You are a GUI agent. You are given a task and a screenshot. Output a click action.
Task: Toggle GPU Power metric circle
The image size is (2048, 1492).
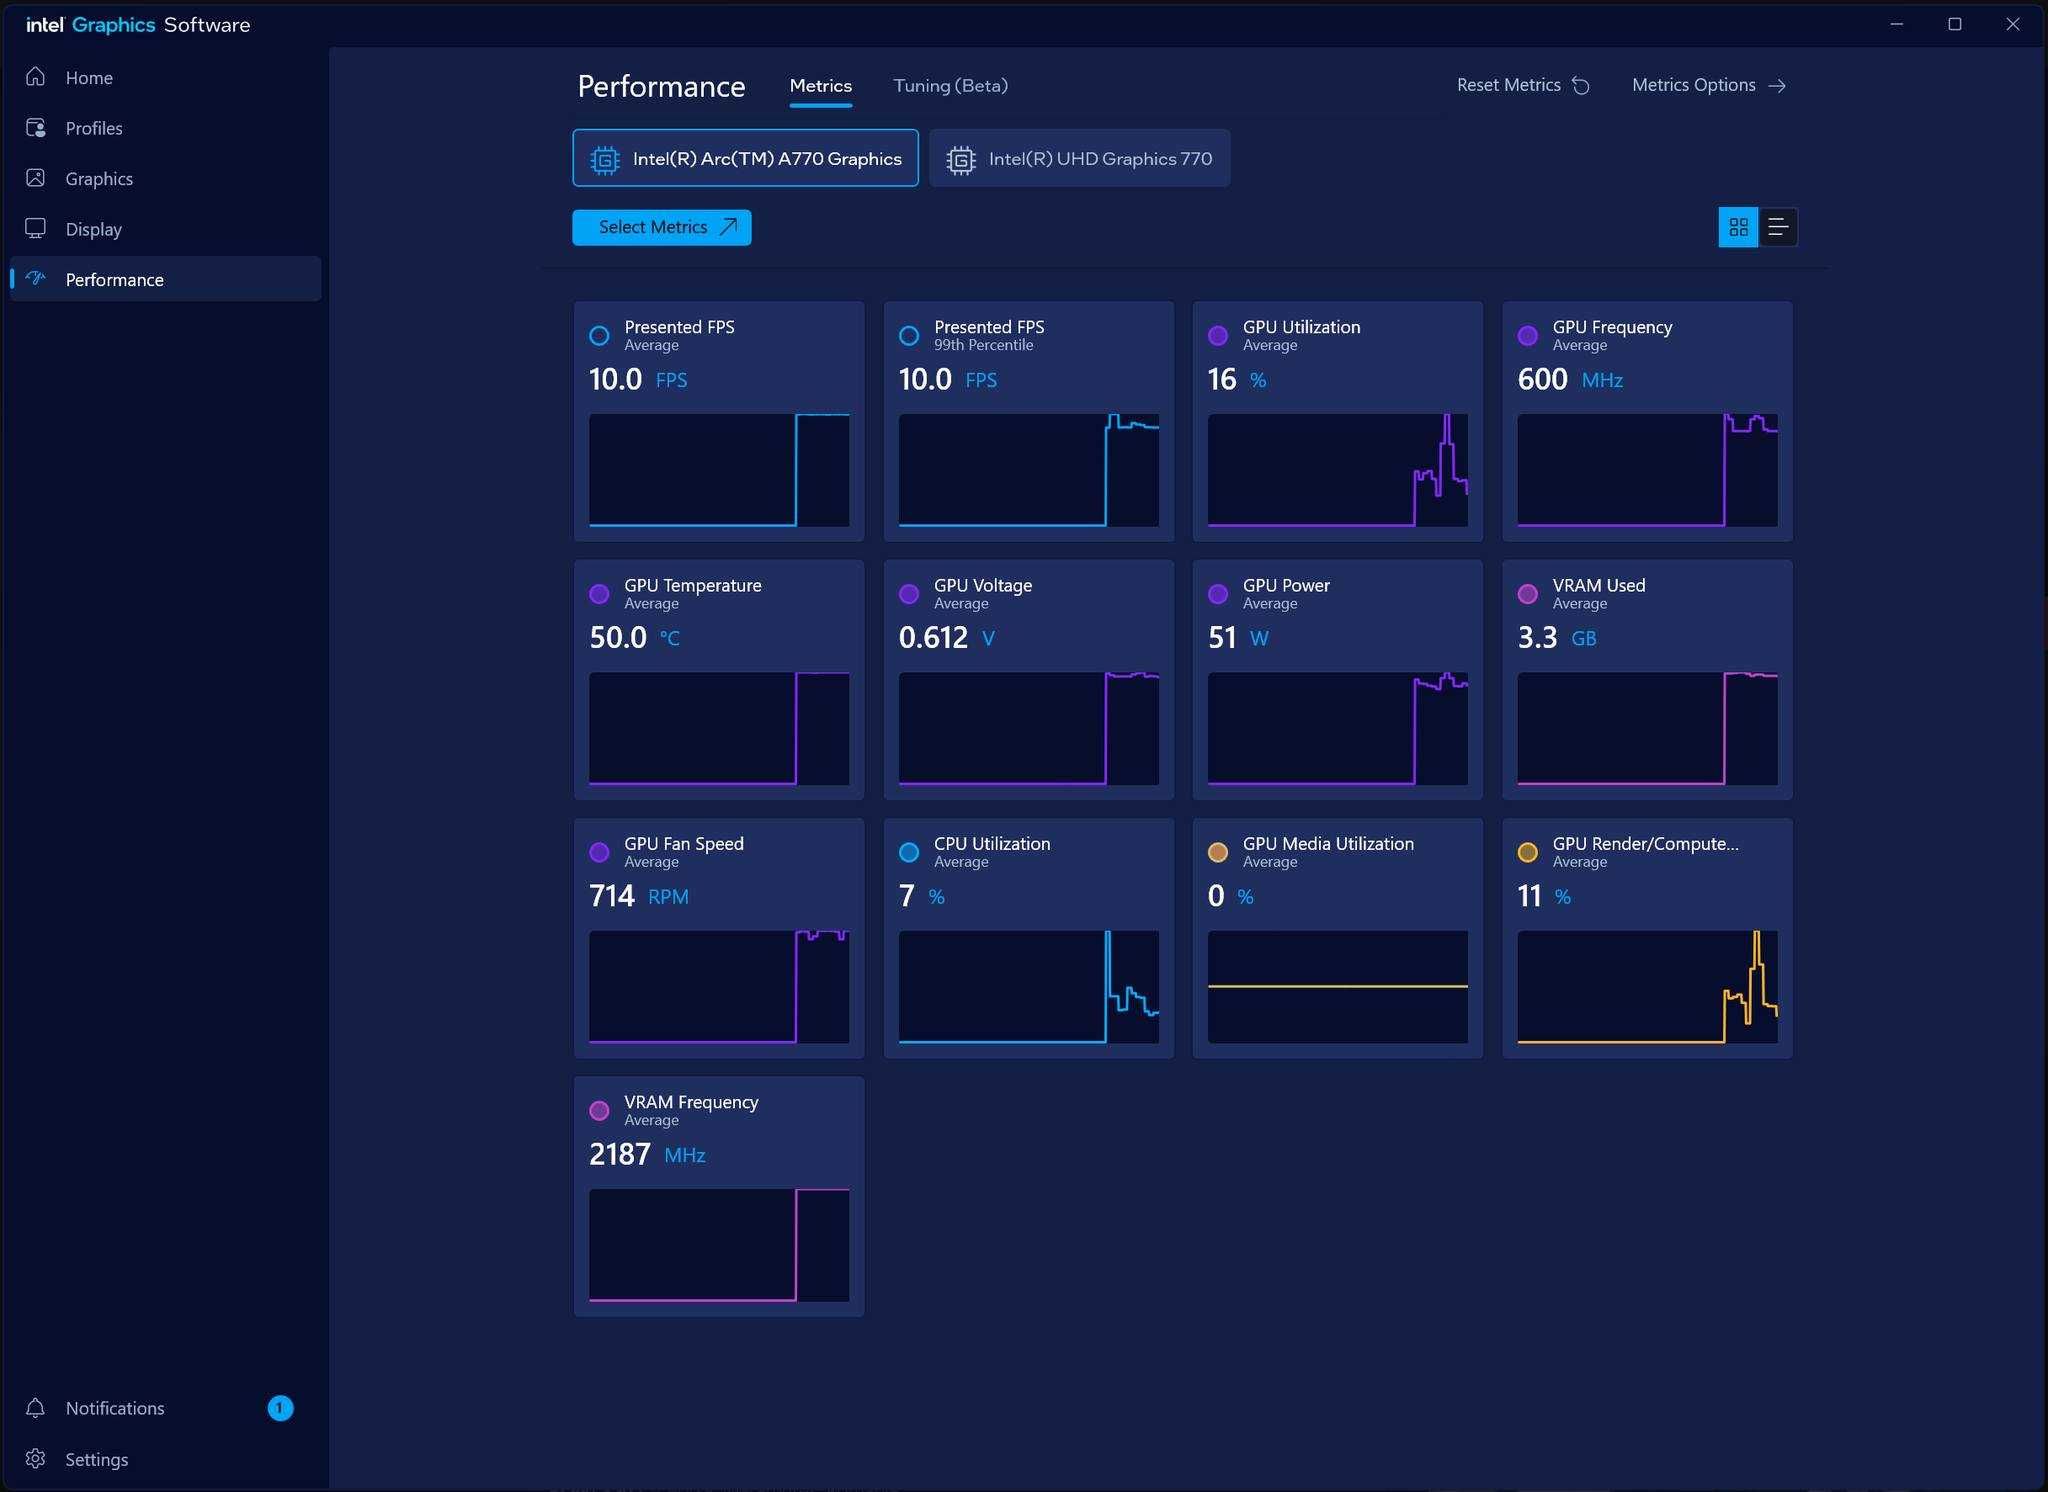(x=1218, y=594)
